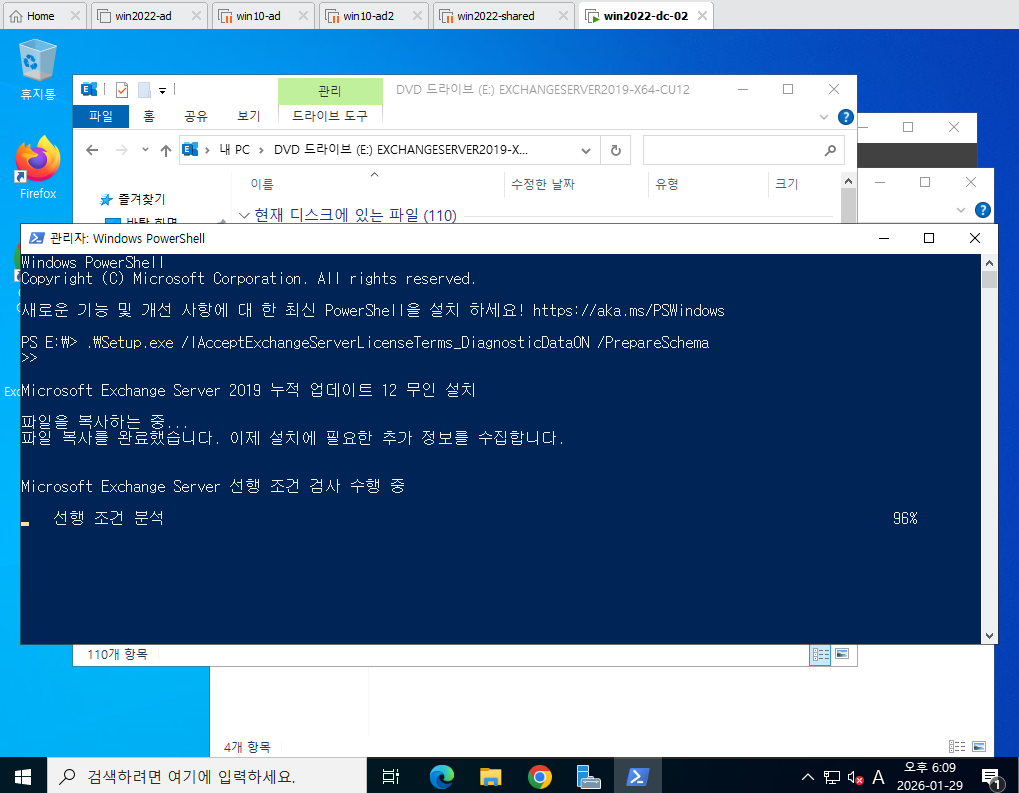Screen dimensions: 1019x793
Task: Open the address bar history dropdown
Action: 586,151
